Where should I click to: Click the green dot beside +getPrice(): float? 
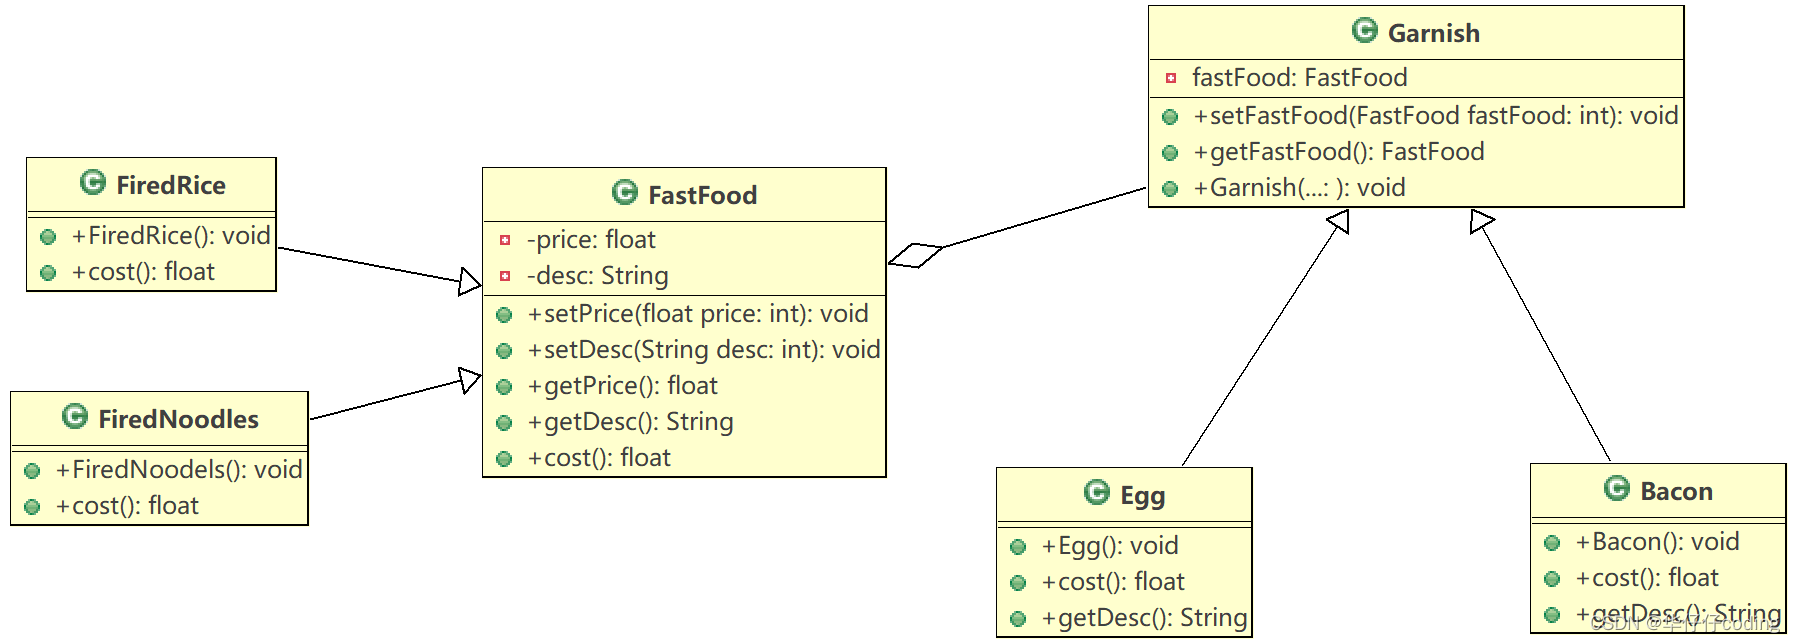pos(504,387)
